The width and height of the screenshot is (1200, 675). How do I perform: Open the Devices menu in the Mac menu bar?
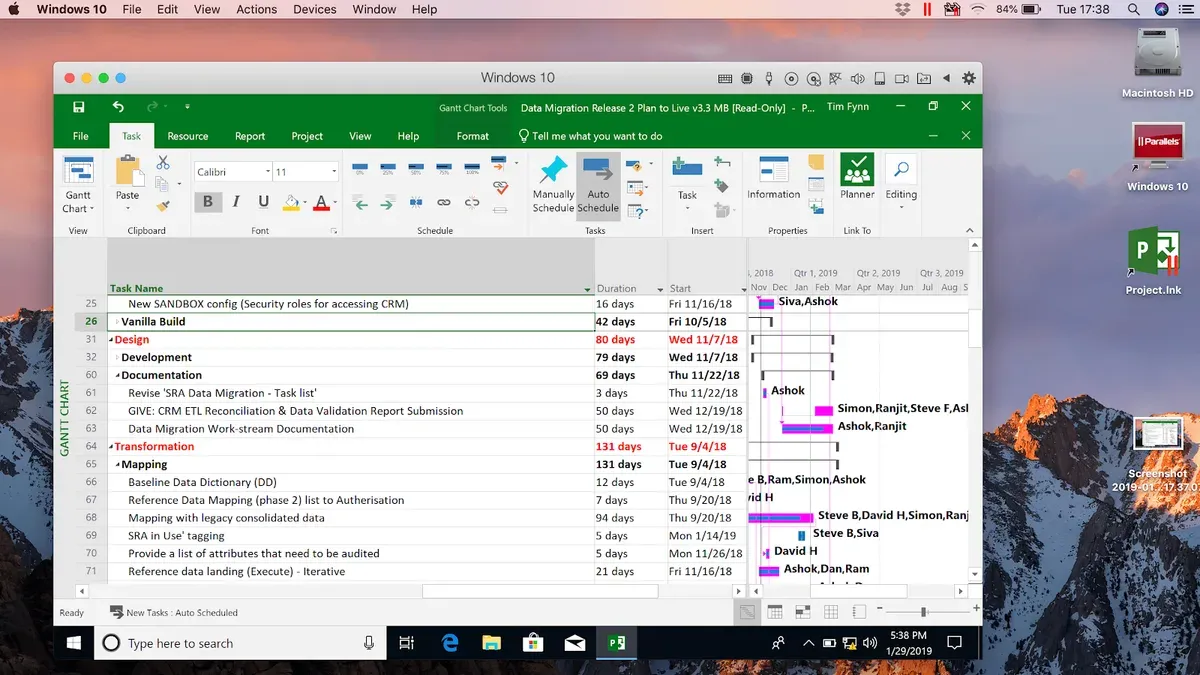[x=315, y=9]
